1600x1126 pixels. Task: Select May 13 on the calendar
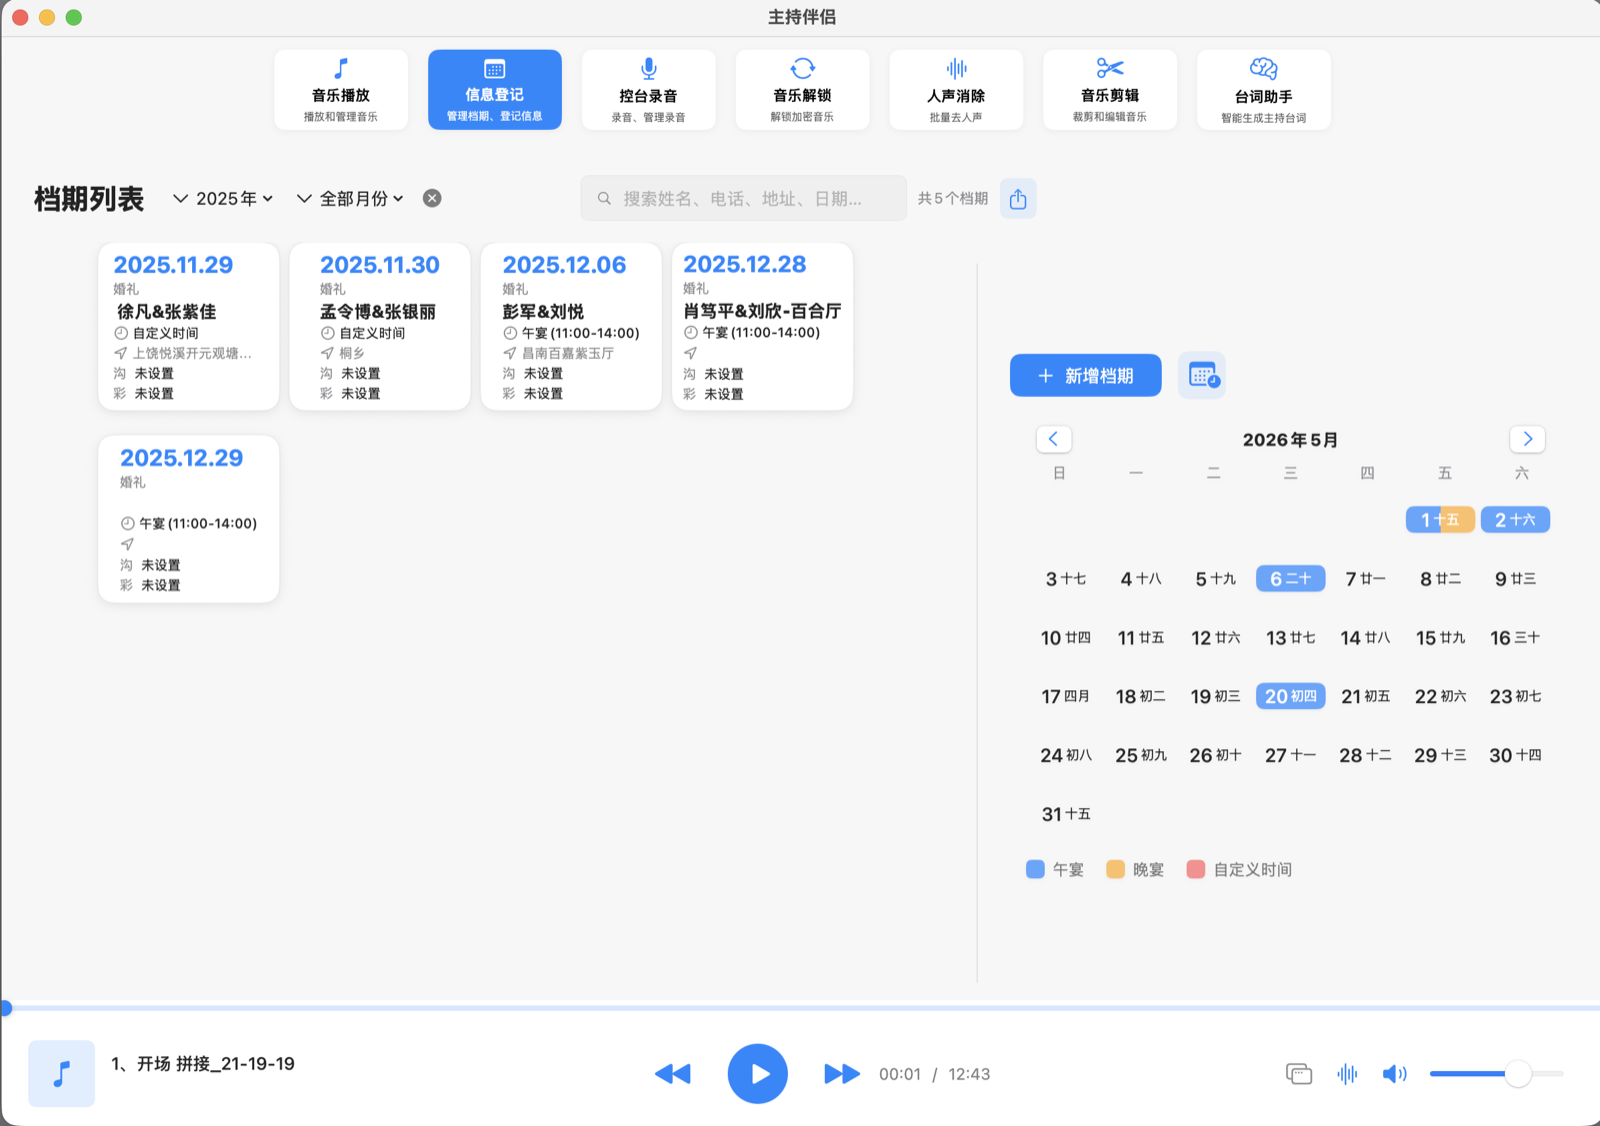tap(1291, 638)
